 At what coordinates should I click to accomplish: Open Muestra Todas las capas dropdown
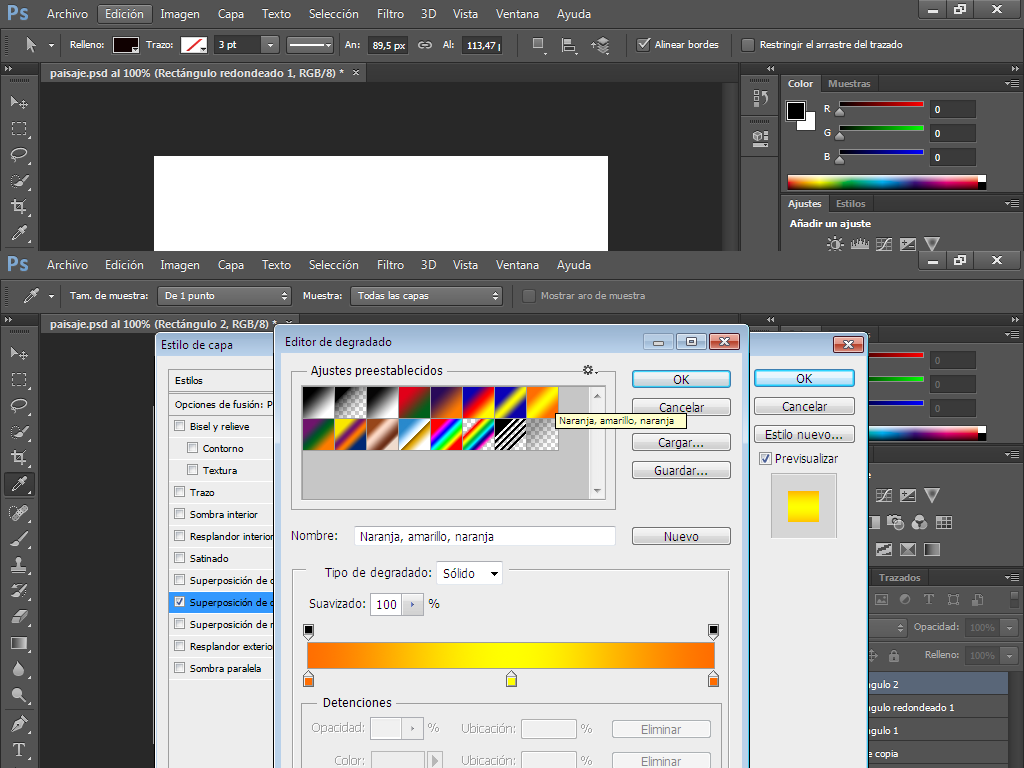point(426,296)
